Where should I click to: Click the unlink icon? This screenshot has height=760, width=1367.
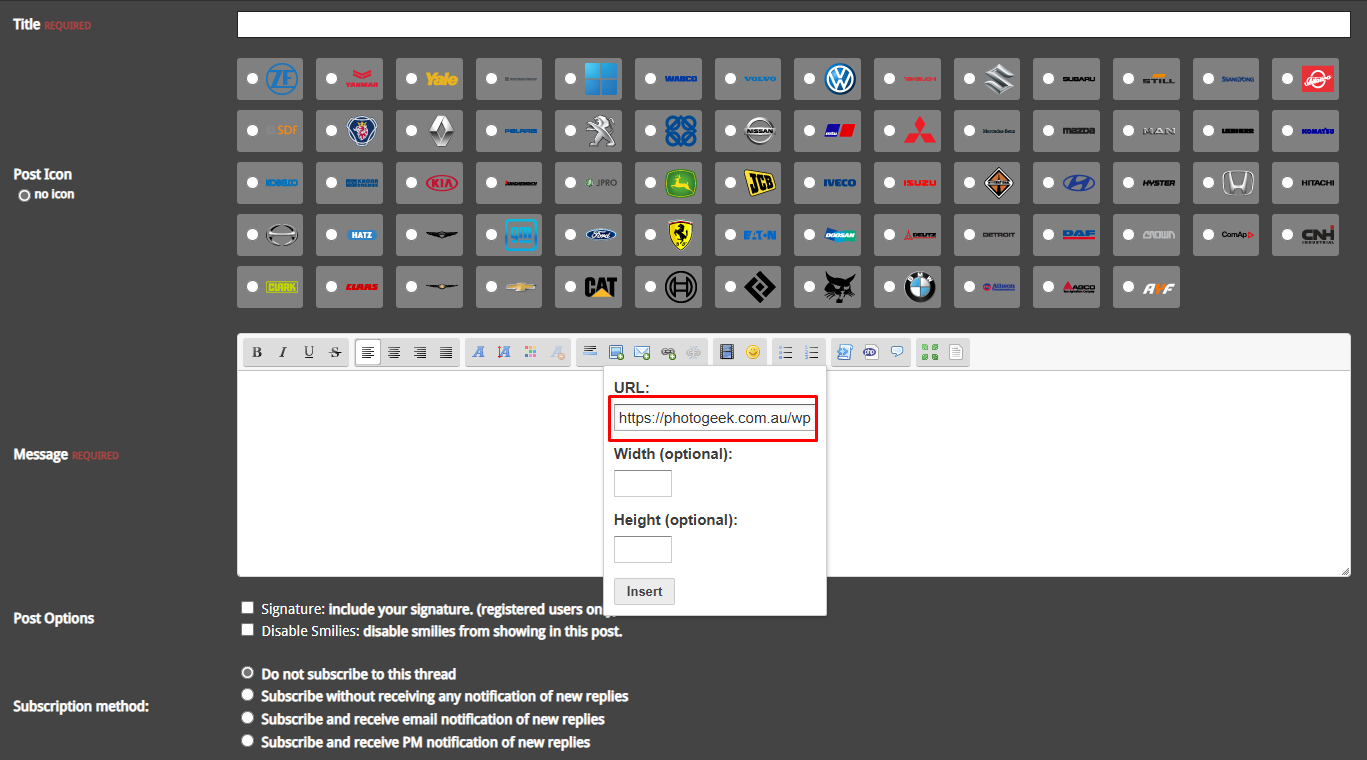click(x=694, y=352)
